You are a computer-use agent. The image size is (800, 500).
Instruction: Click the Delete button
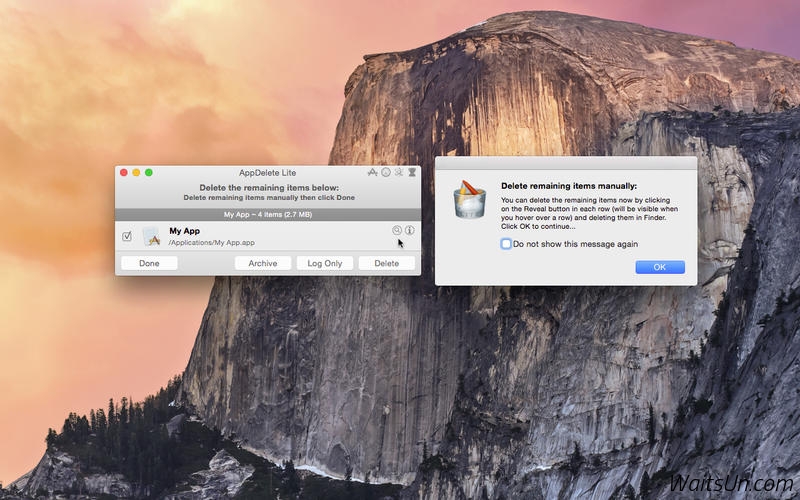(x=387, y=263)
